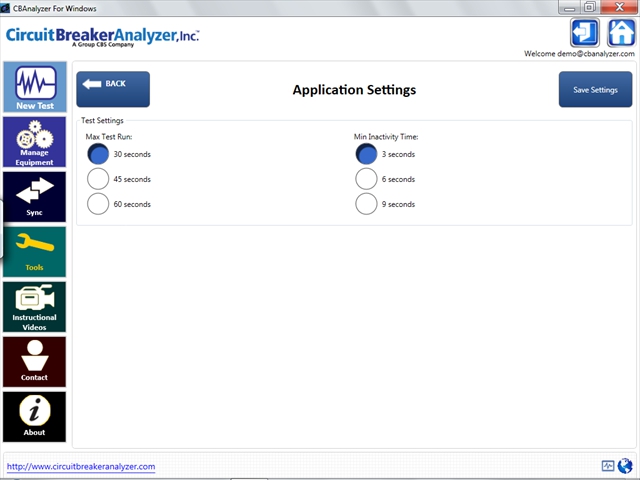Click the Max Test Run label

109,137
